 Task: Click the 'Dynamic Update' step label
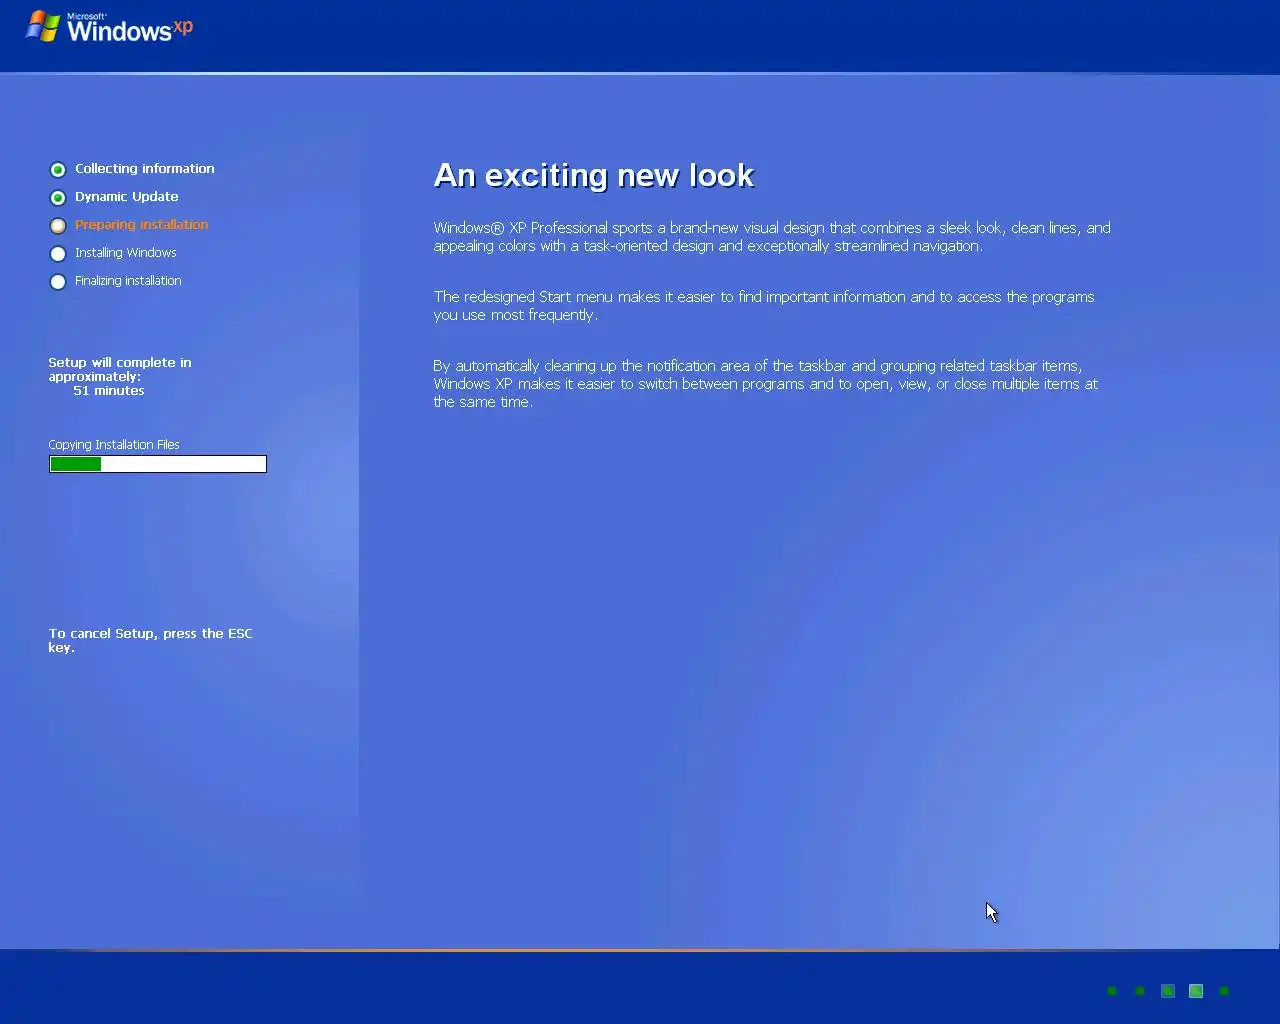pos(126,197)
